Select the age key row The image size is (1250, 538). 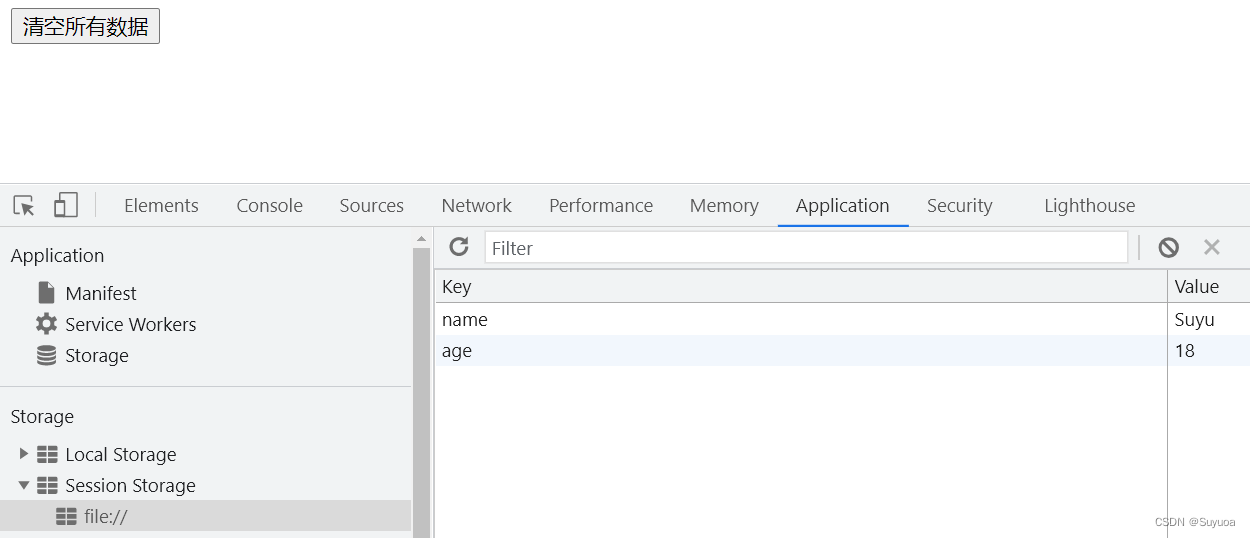coord(800,351)
